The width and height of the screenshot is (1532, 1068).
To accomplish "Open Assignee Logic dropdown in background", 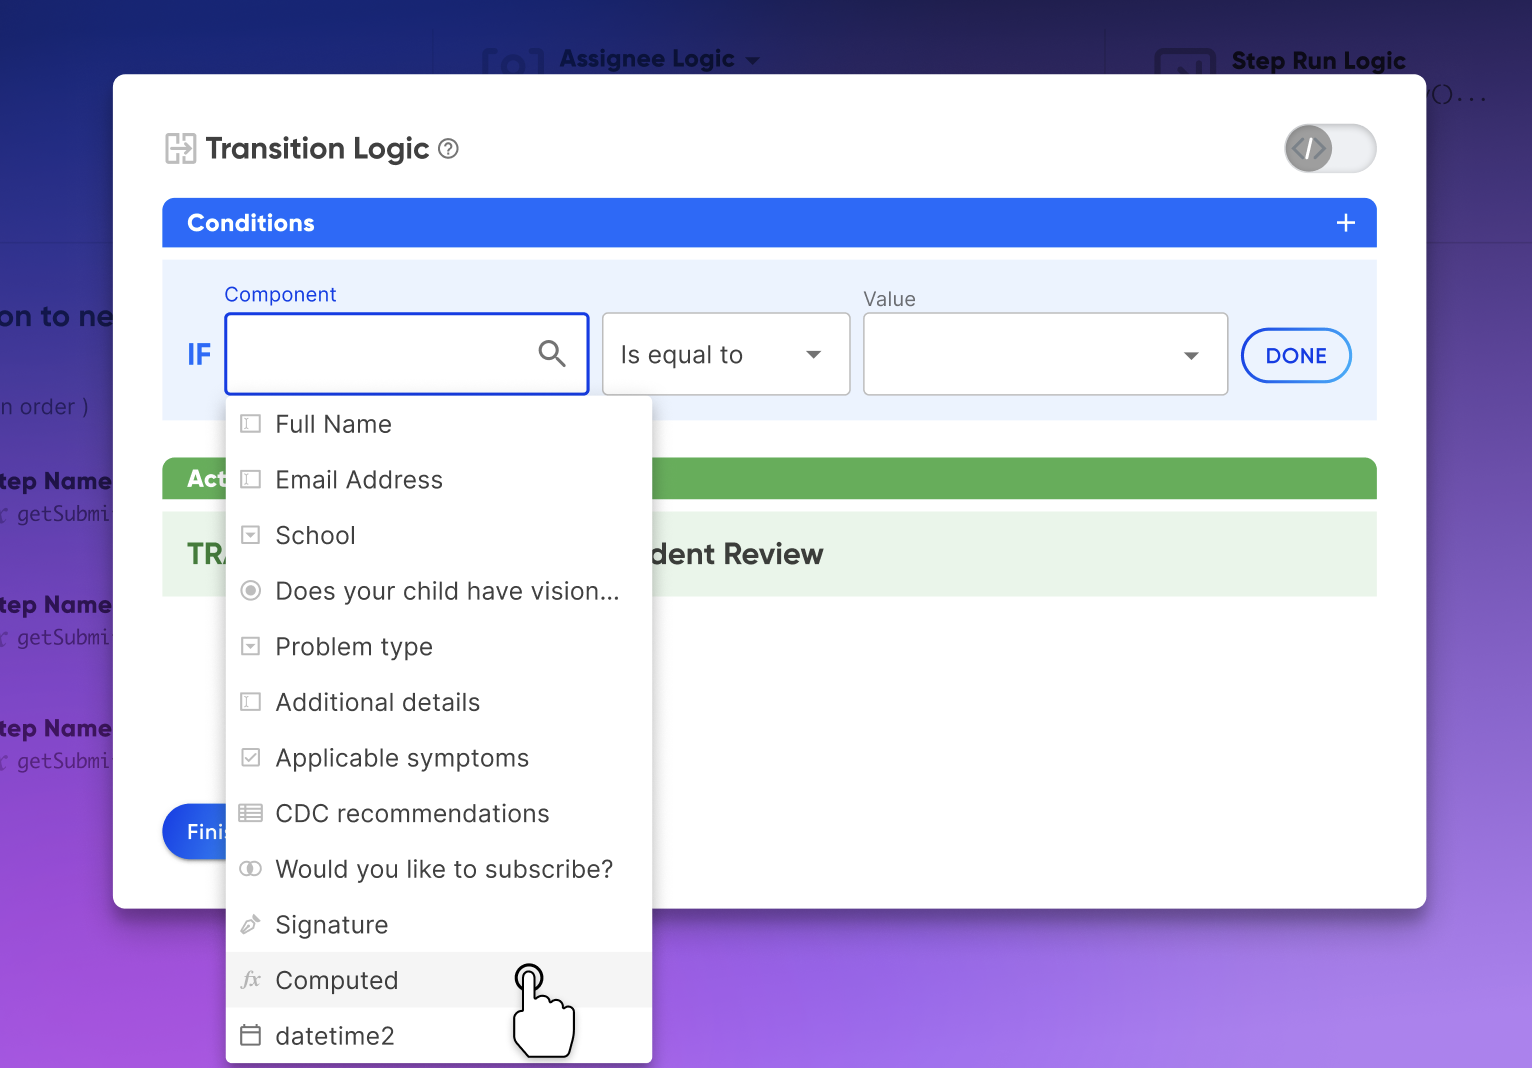I will click(x=659, y=59).
